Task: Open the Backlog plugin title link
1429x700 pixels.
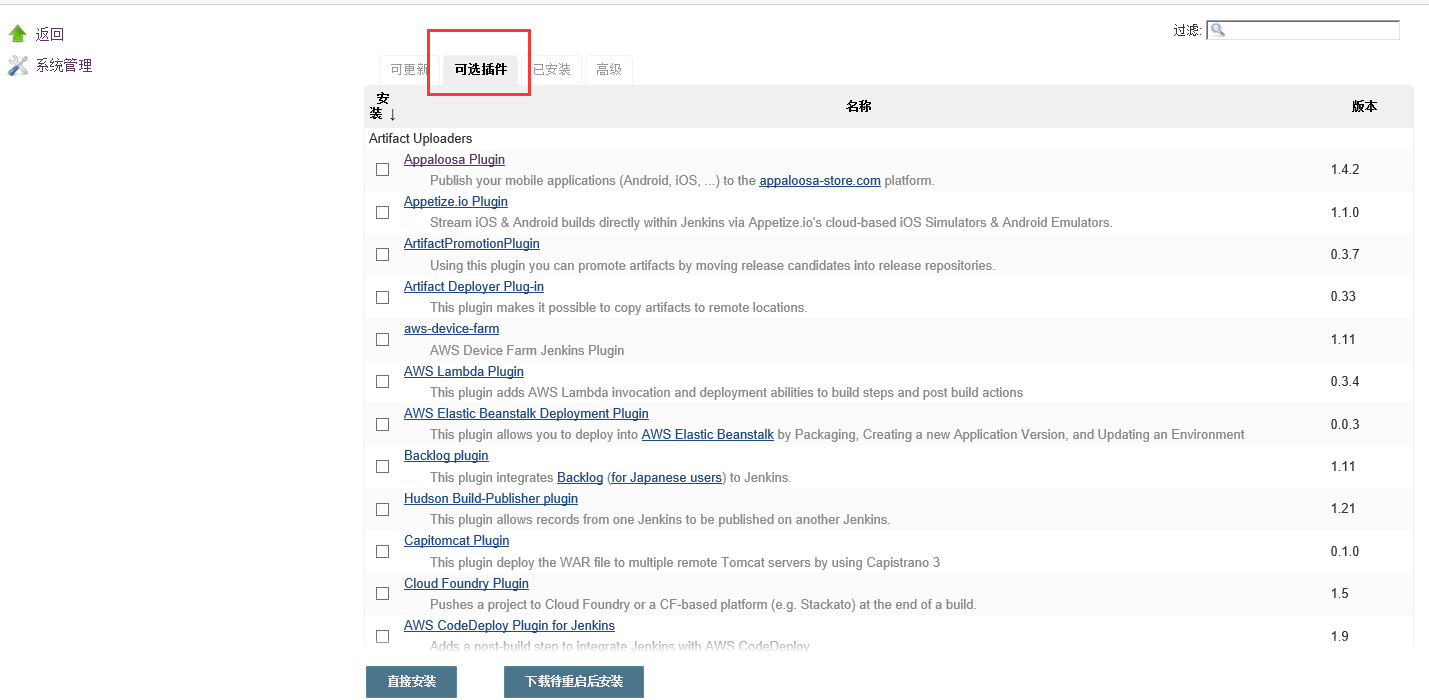Action: click(x=446, y=456)
